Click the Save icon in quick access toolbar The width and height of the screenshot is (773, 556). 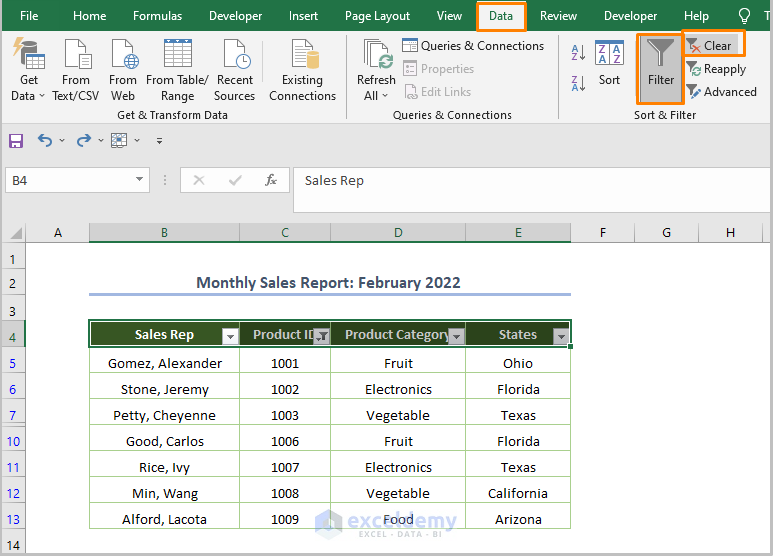click(16, 141)
